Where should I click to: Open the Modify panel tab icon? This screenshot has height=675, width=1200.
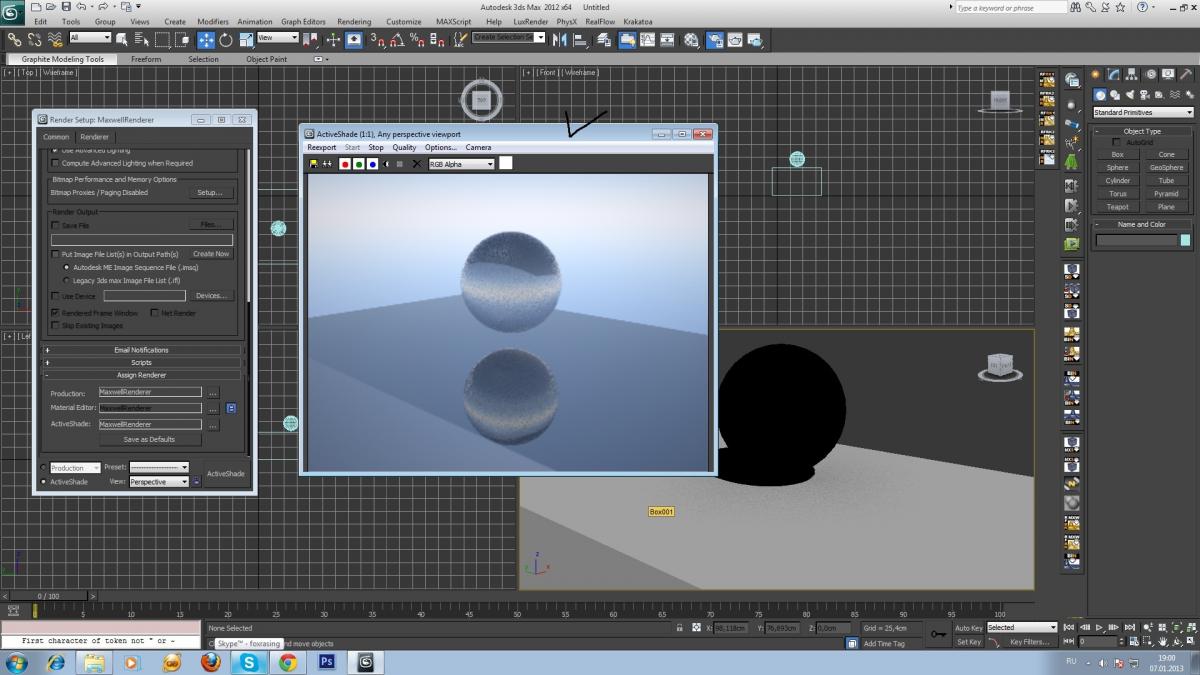(x=1114, y=75)
